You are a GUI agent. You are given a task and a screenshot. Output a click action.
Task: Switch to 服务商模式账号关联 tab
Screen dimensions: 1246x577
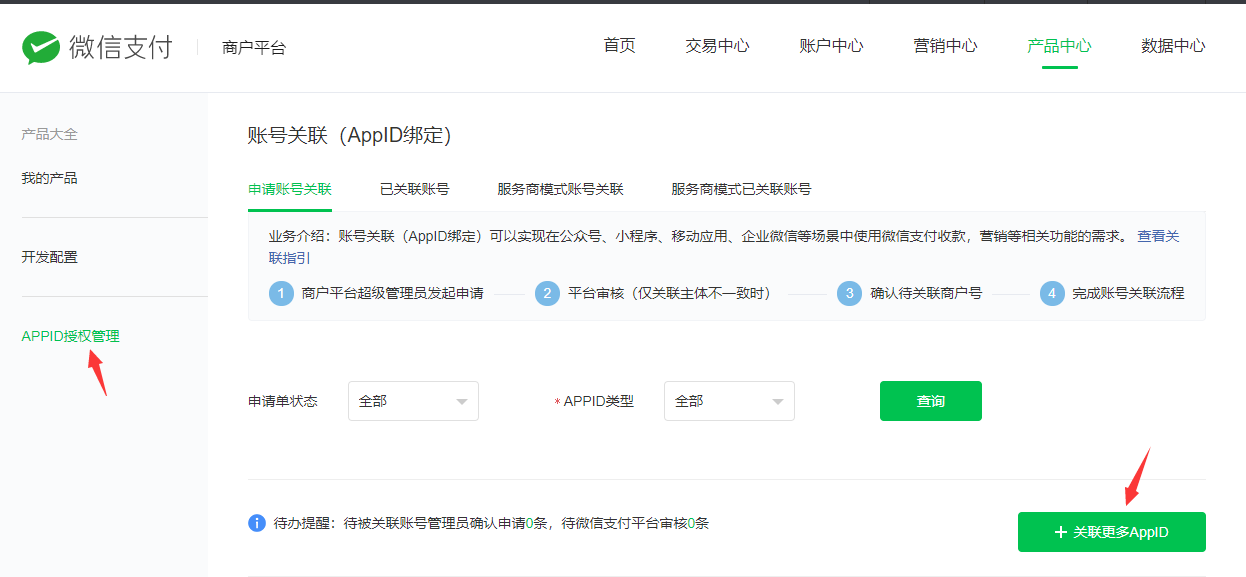click(560, 189)
